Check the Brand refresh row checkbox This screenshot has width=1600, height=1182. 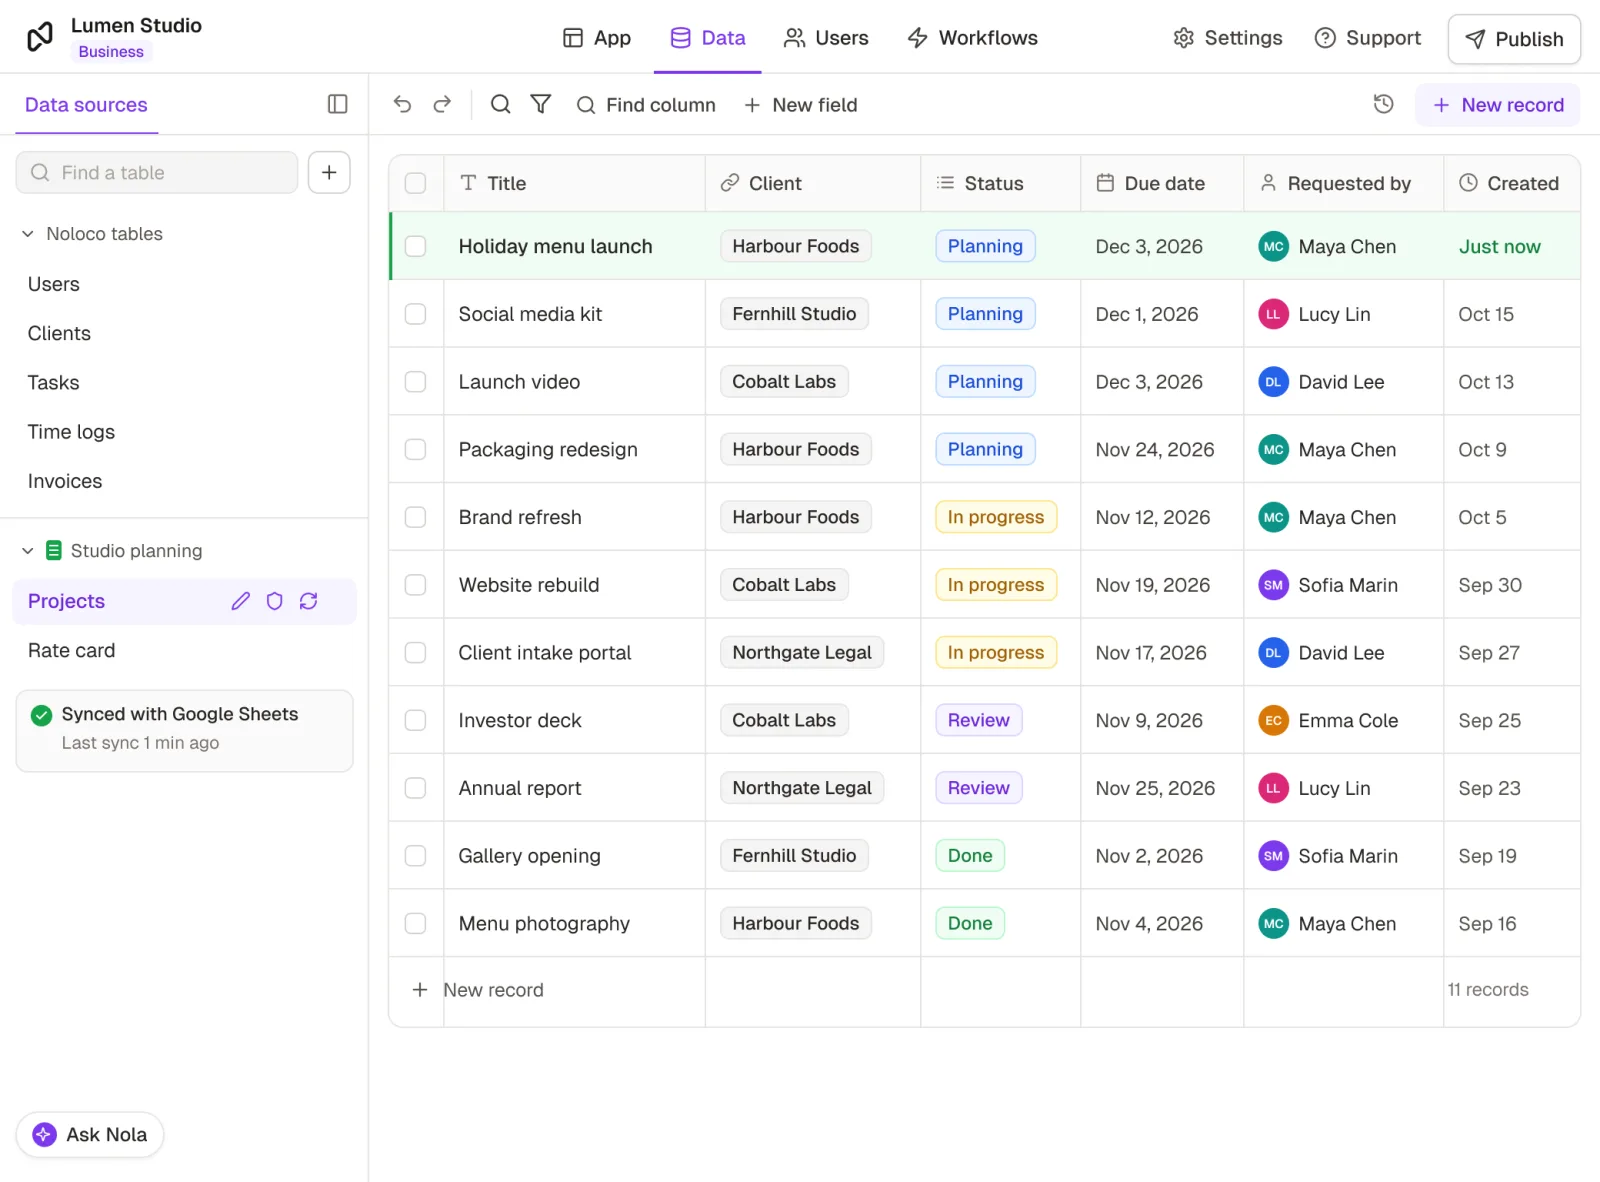pos(416,517)
